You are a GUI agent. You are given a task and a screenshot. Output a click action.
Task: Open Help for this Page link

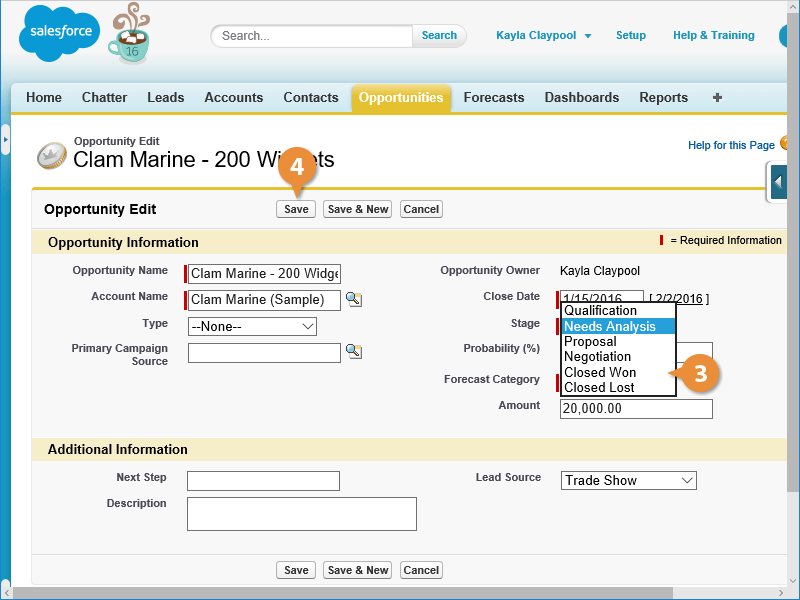(x=731, y=145)
